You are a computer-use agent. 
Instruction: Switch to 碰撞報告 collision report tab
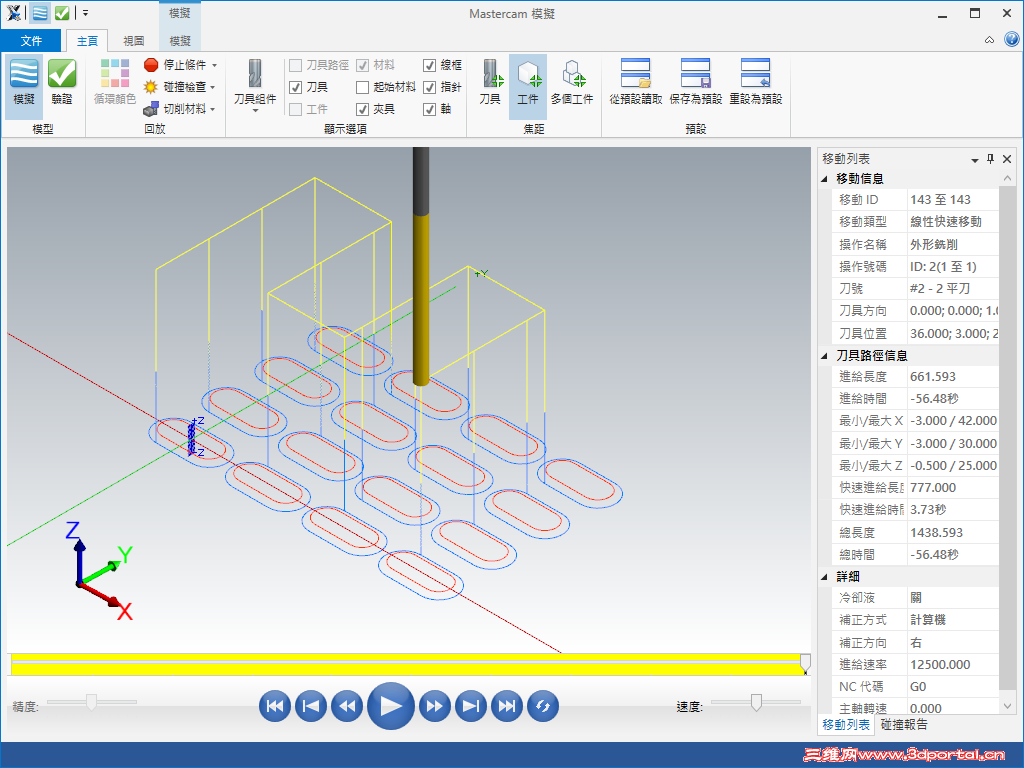coord(904,724)
